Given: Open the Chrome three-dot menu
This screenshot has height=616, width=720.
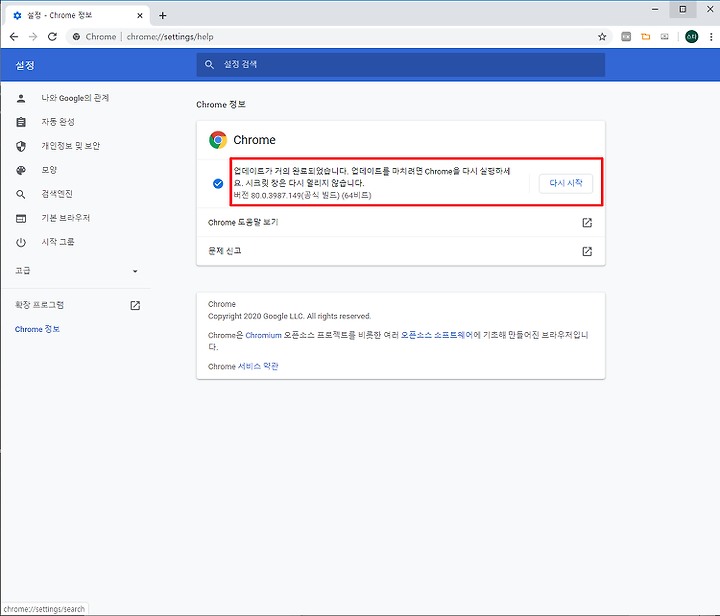Looking at the screenshot, I should click(711, 37).
